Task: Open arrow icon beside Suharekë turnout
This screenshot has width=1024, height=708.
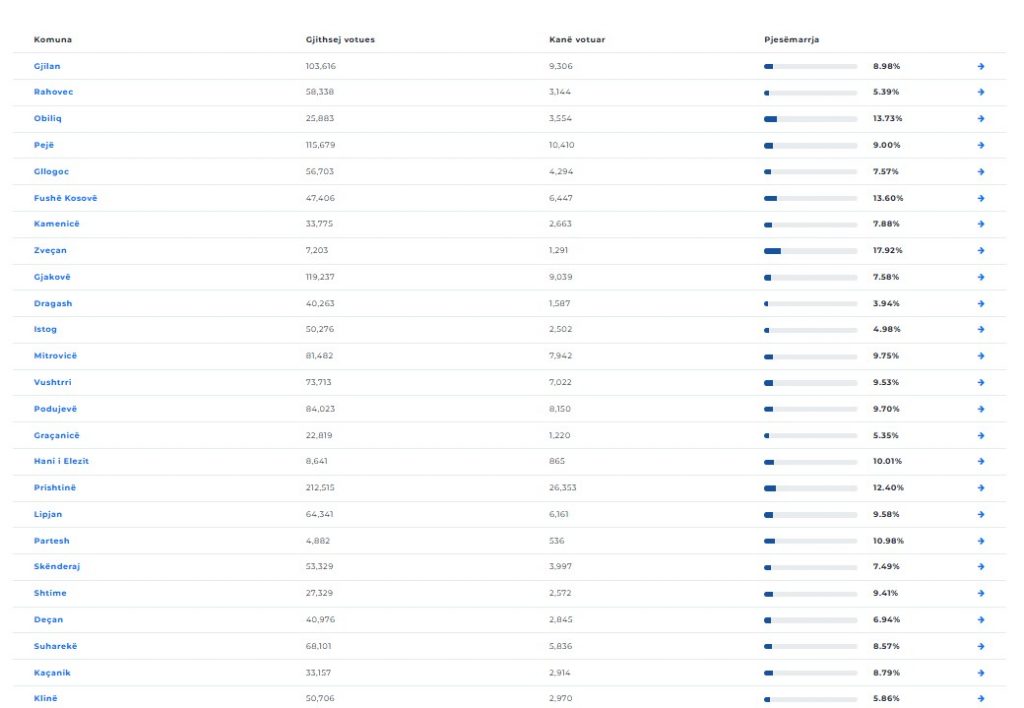Action: [x=981, y=646]
